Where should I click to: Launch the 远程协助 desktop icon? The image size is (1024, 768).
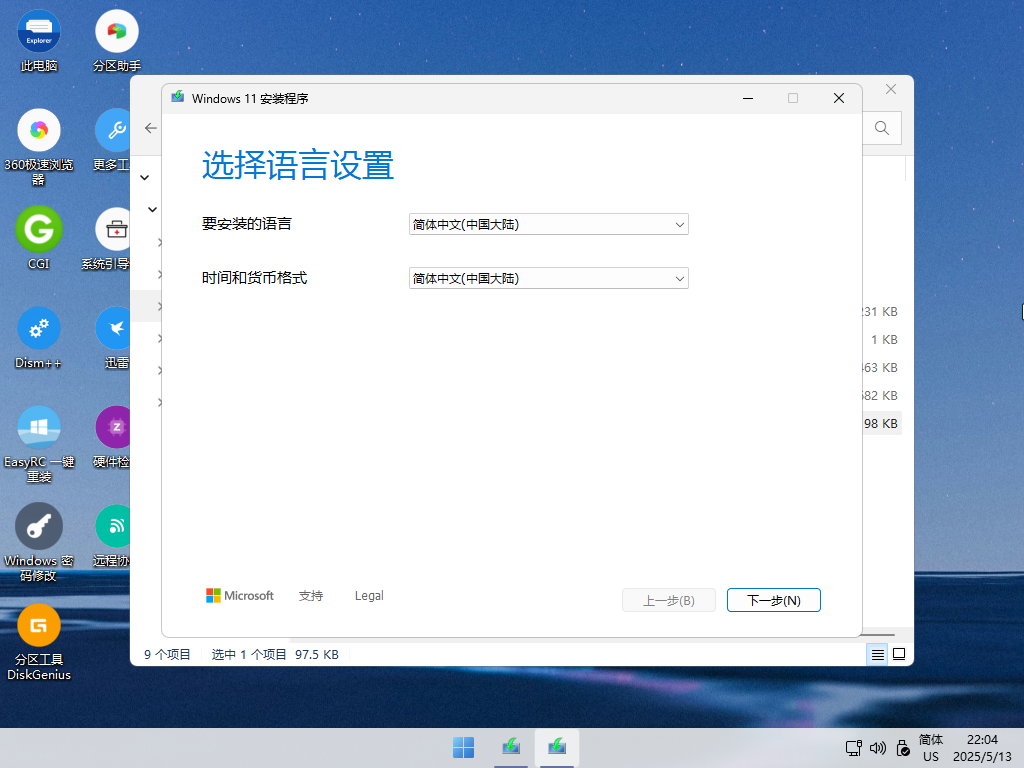coord(112,536)
